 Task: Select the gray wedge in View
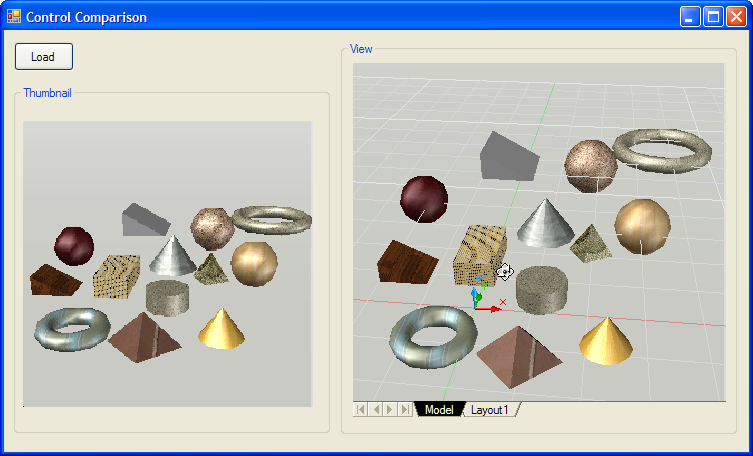click(x=508, y=156)
